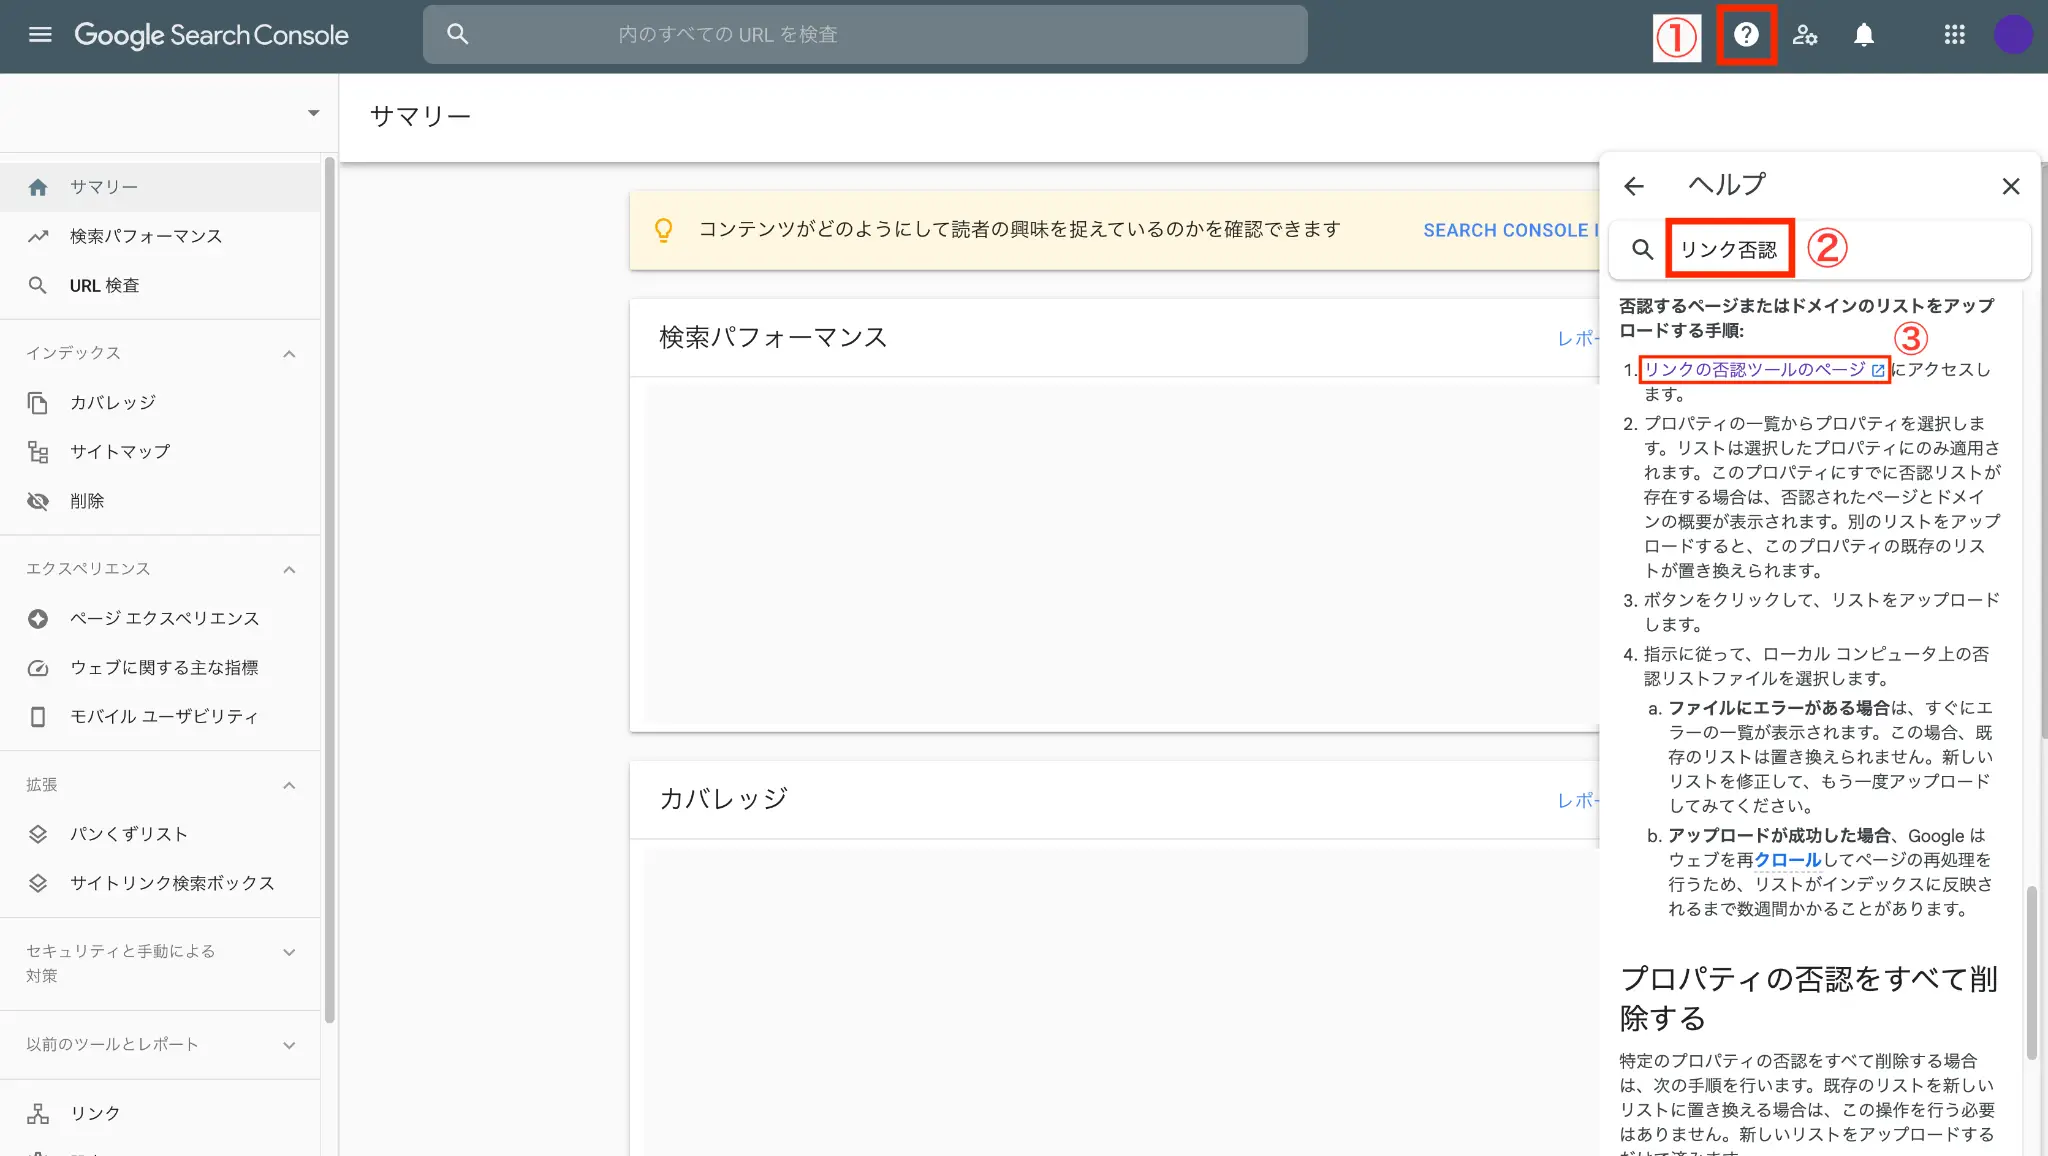Collapse the インデックス section

click(289, 354)
